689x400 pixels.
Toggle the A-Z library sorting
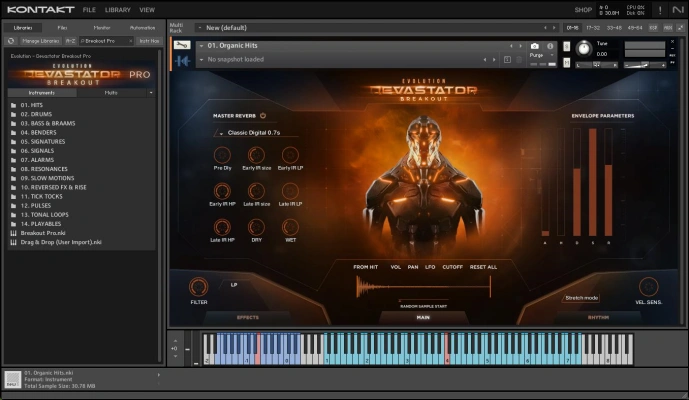coord(70,41)
